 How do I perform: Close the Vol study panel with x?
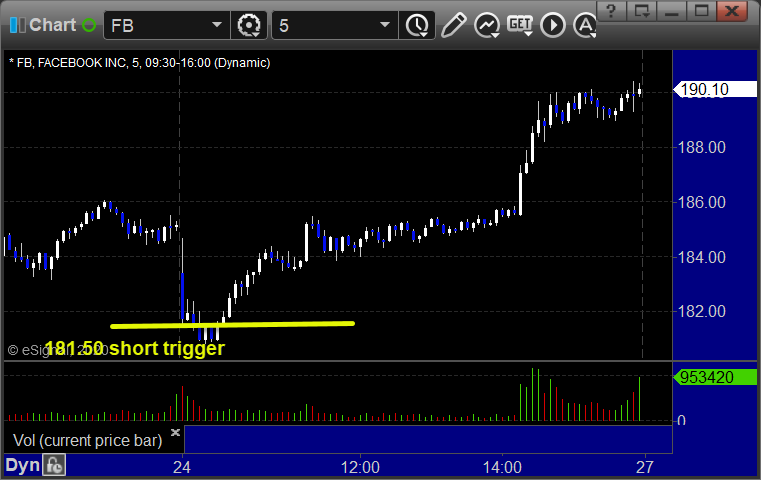(175, 432)
